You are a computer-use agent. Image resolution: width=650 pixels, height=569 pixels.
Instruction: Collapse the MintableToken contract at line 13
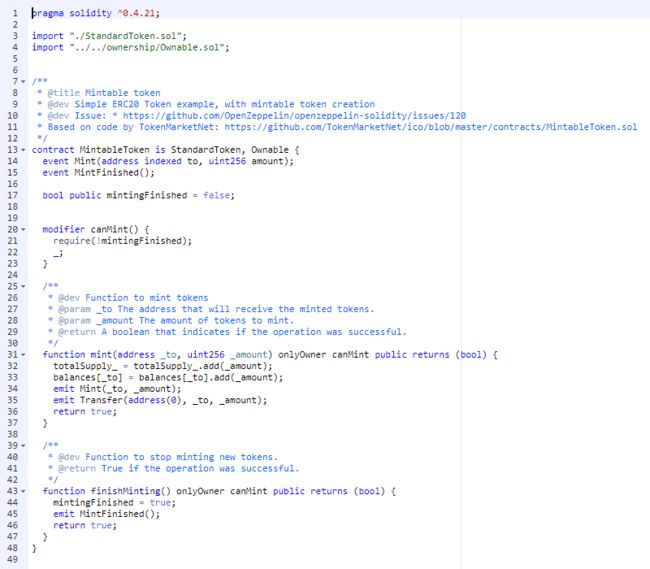23,150
